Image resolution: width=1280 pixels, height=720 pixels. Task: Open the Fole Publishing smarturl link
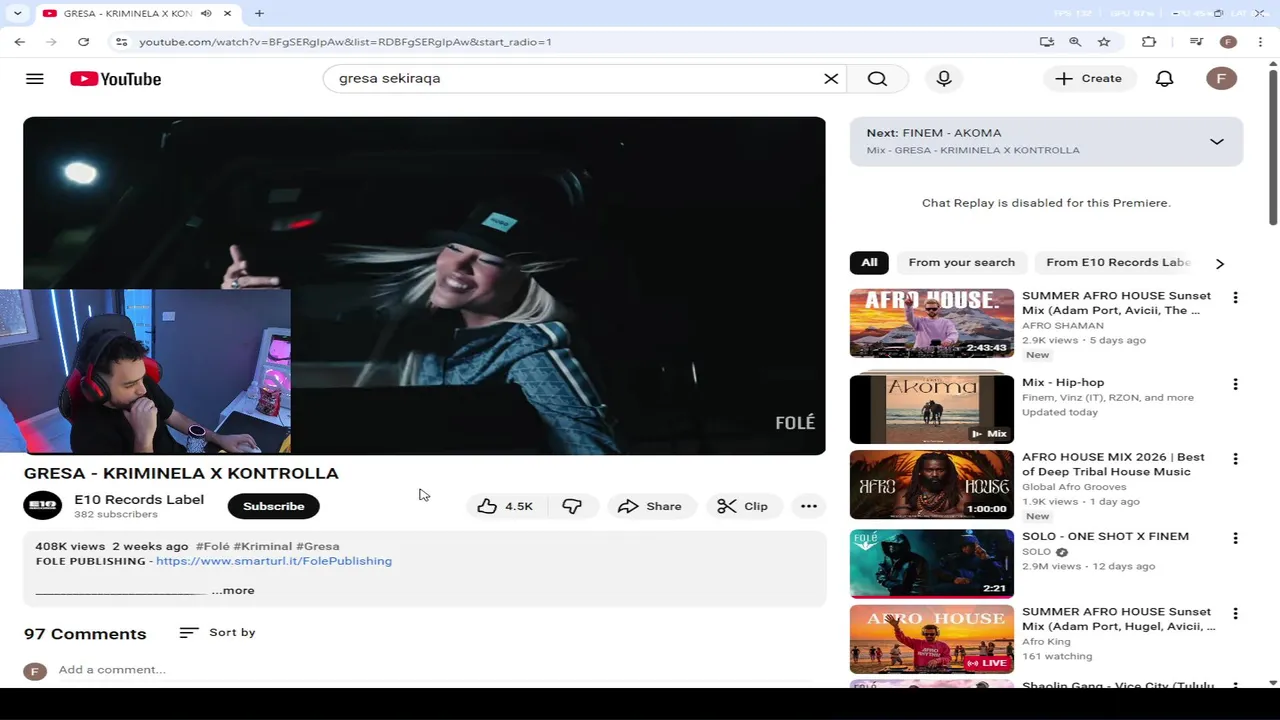(274, 561)
